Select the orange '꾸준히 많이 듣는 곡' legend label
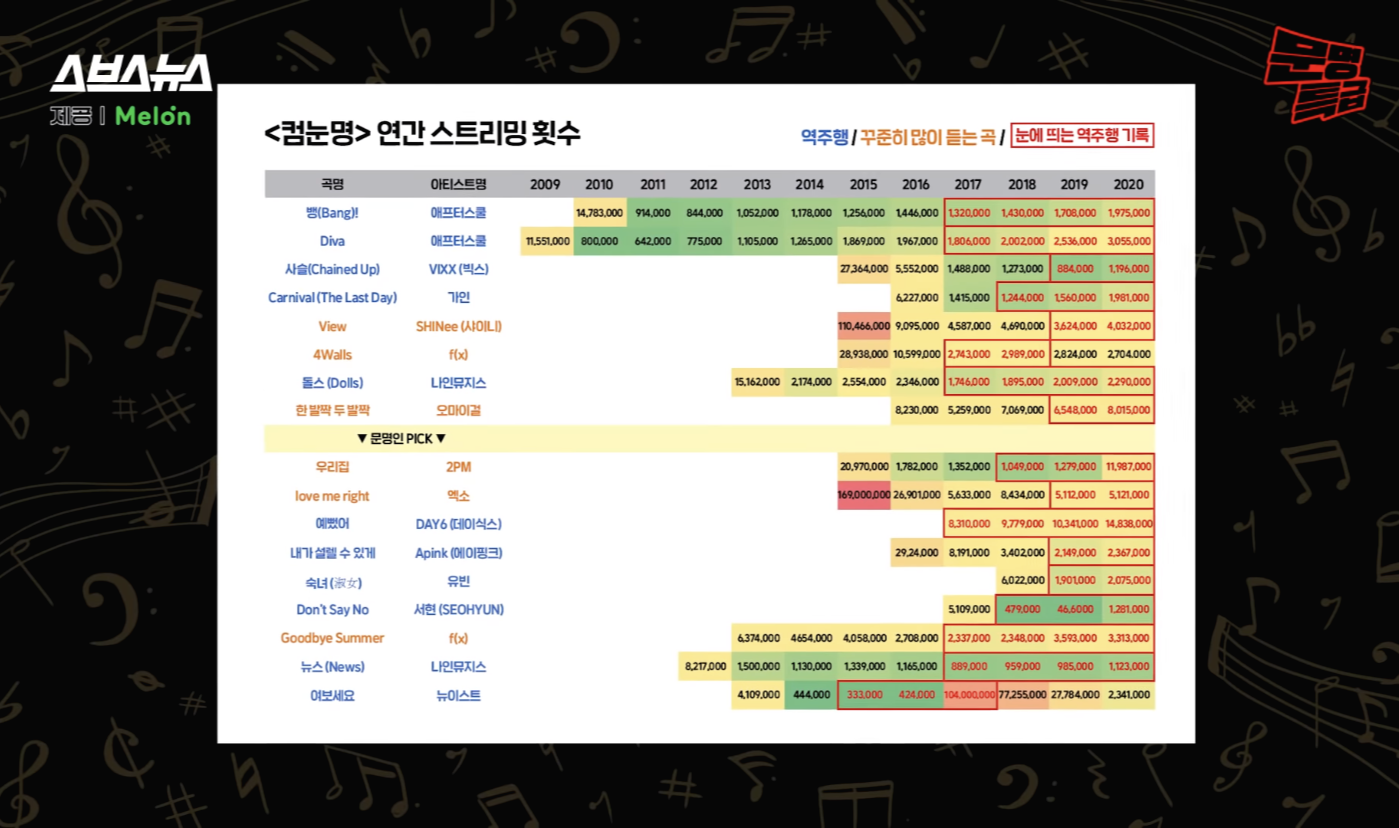1399x828 pixels. [x=928, y=136]
